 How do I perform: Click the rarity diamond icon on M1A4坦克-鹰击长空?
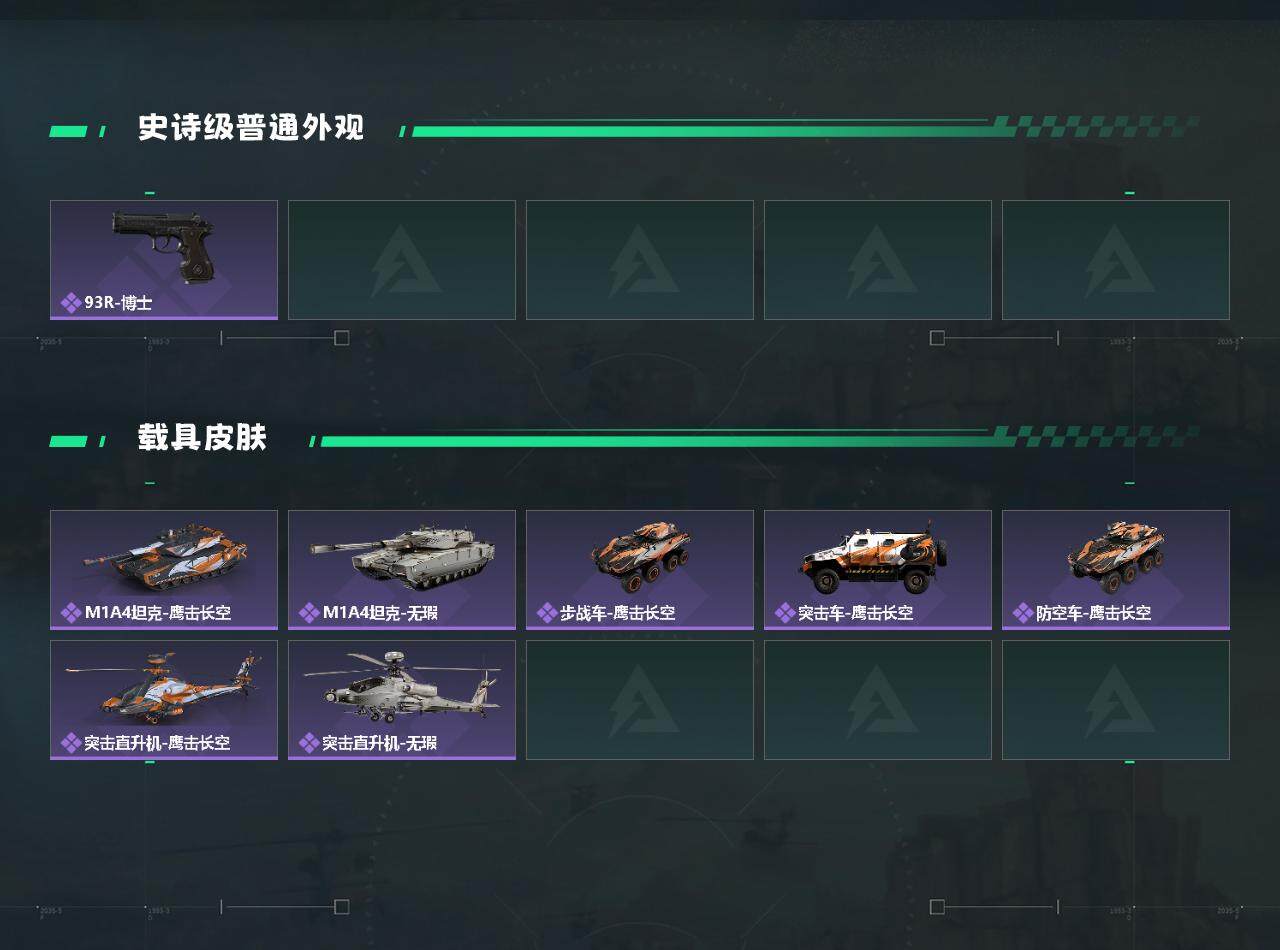[71, 612]
